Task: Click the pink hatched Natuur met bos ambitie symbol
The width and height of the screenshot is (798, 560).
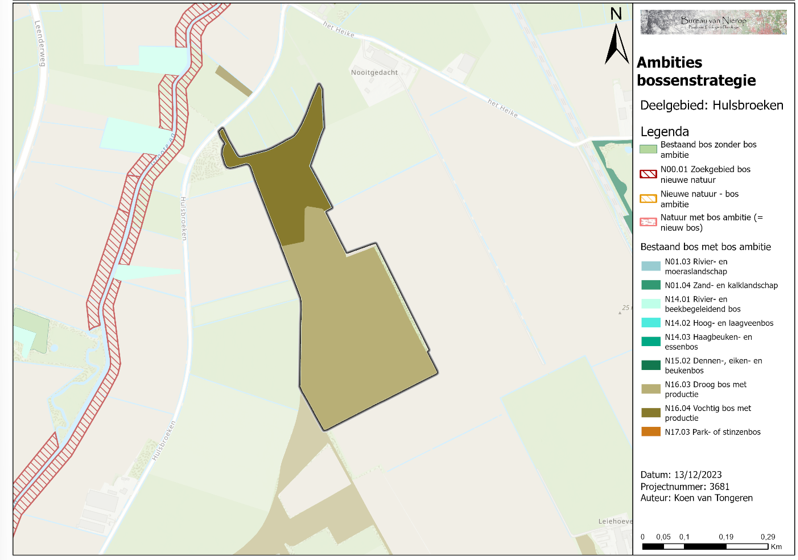Action: (x=648, y=221)
